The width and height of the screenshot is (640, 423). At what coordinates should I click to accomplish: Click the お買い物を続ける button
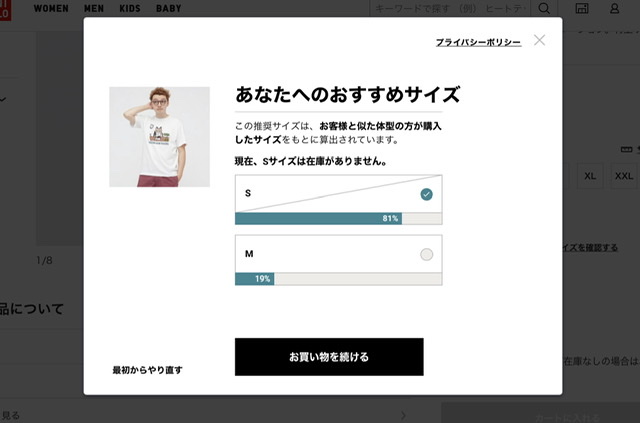[x=329, y=357]
